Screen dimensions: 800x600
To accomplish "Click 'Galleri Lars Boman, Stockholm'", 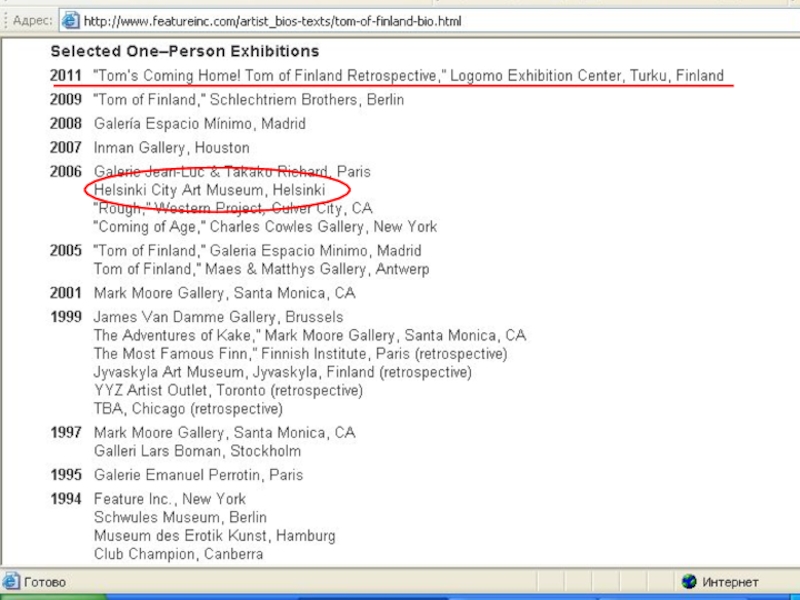I will [x=197, y=451].
